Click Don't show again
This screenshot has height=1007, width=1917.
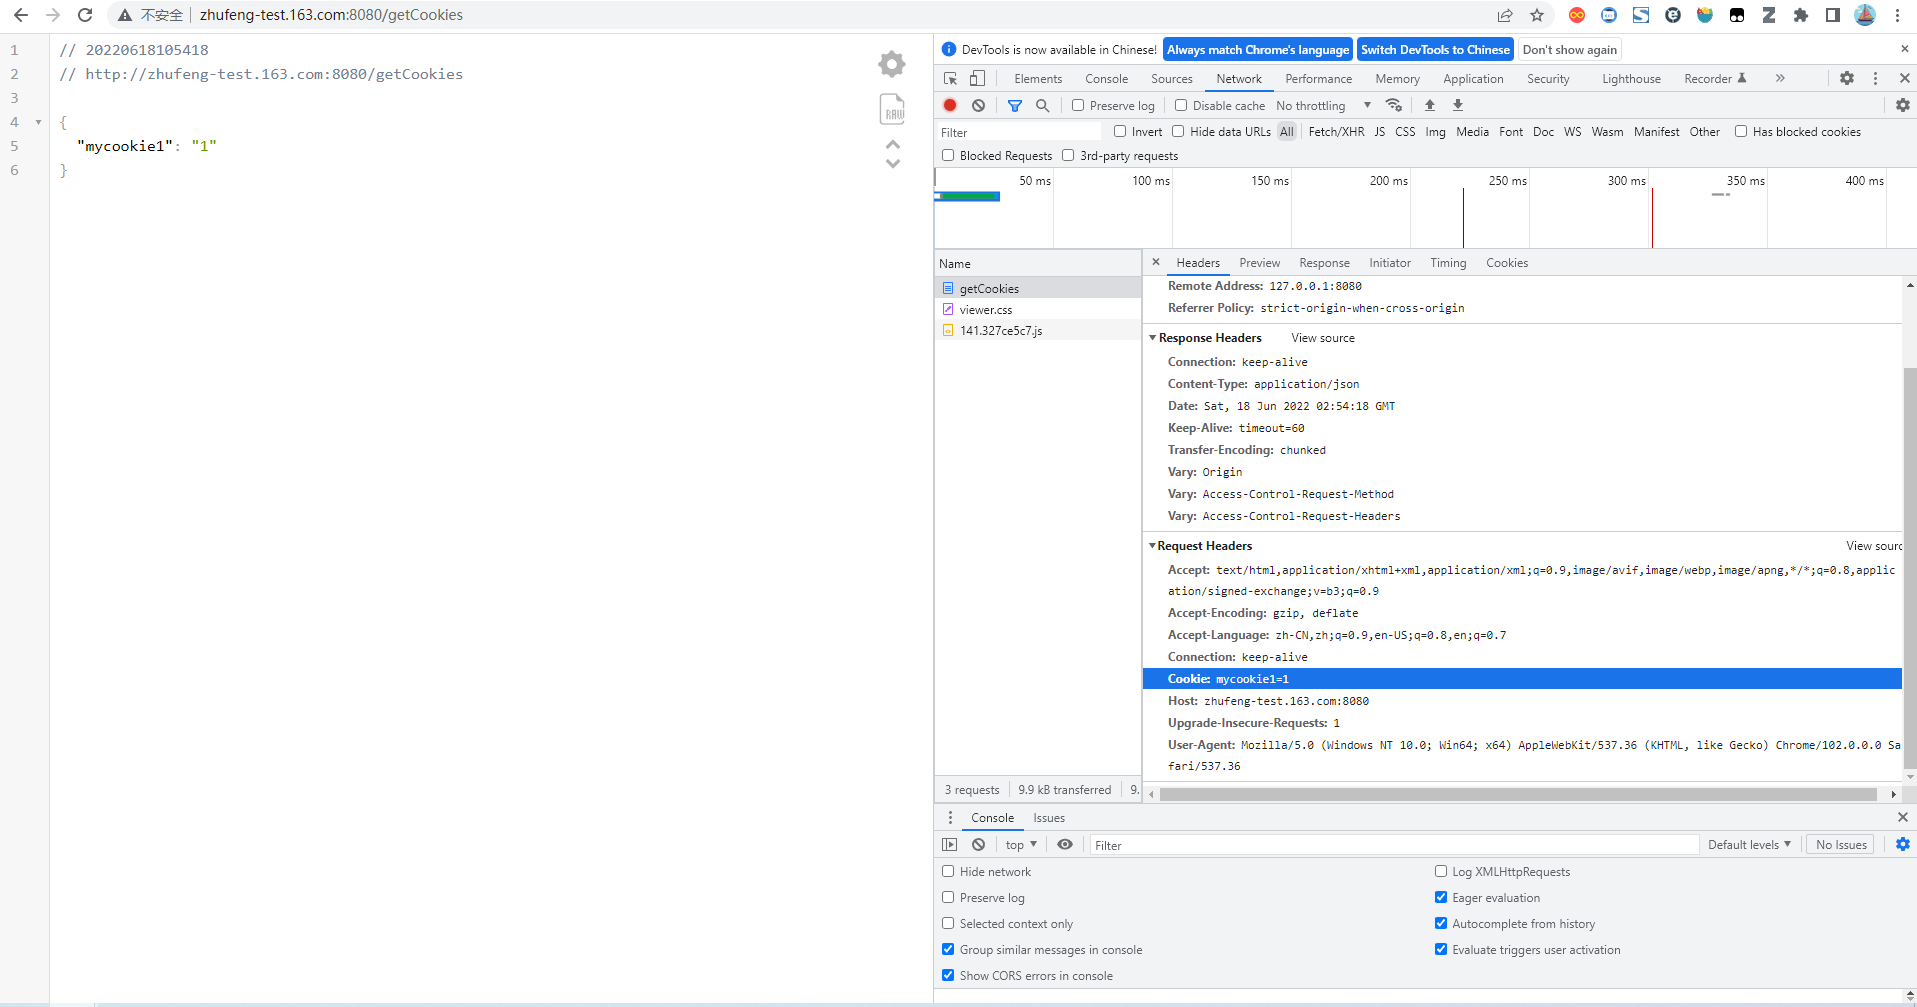click(x=1569, y=49)
